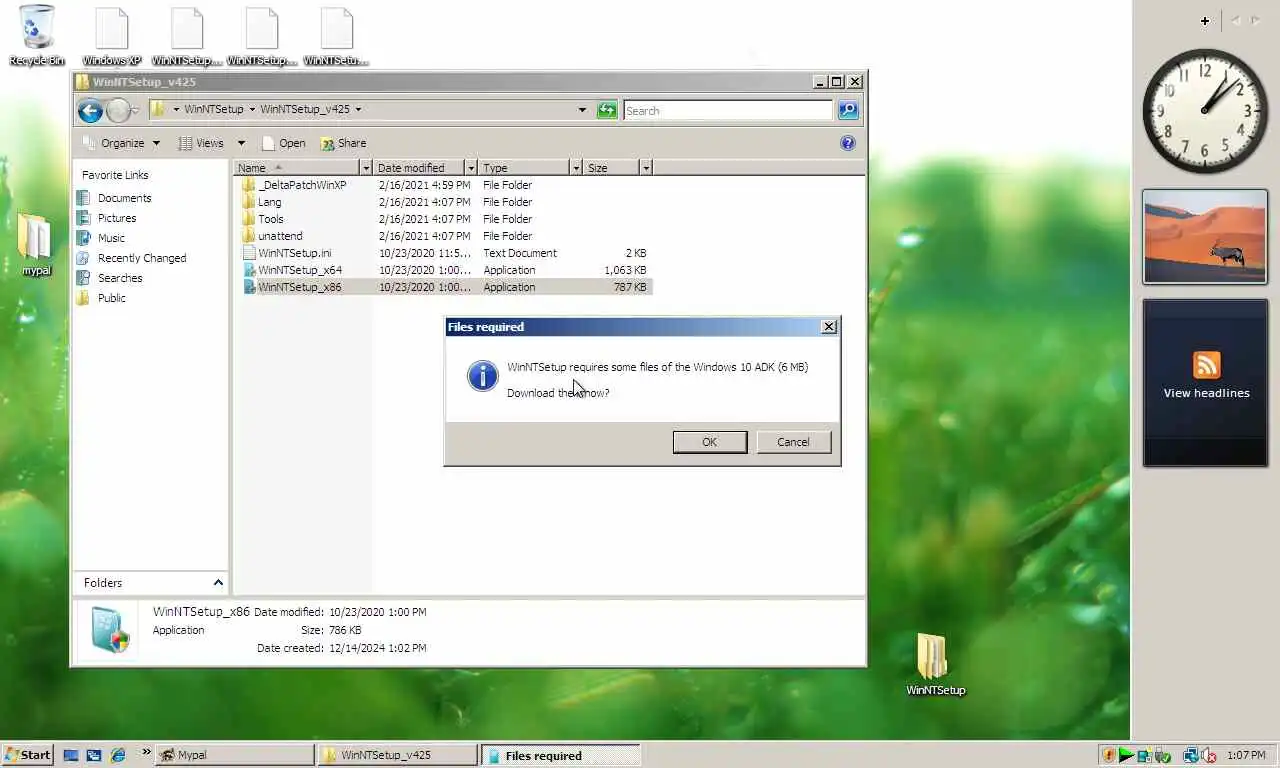Click the Internet Explorer quick launch icon
1280x768 pixels.
coord(117,755)
